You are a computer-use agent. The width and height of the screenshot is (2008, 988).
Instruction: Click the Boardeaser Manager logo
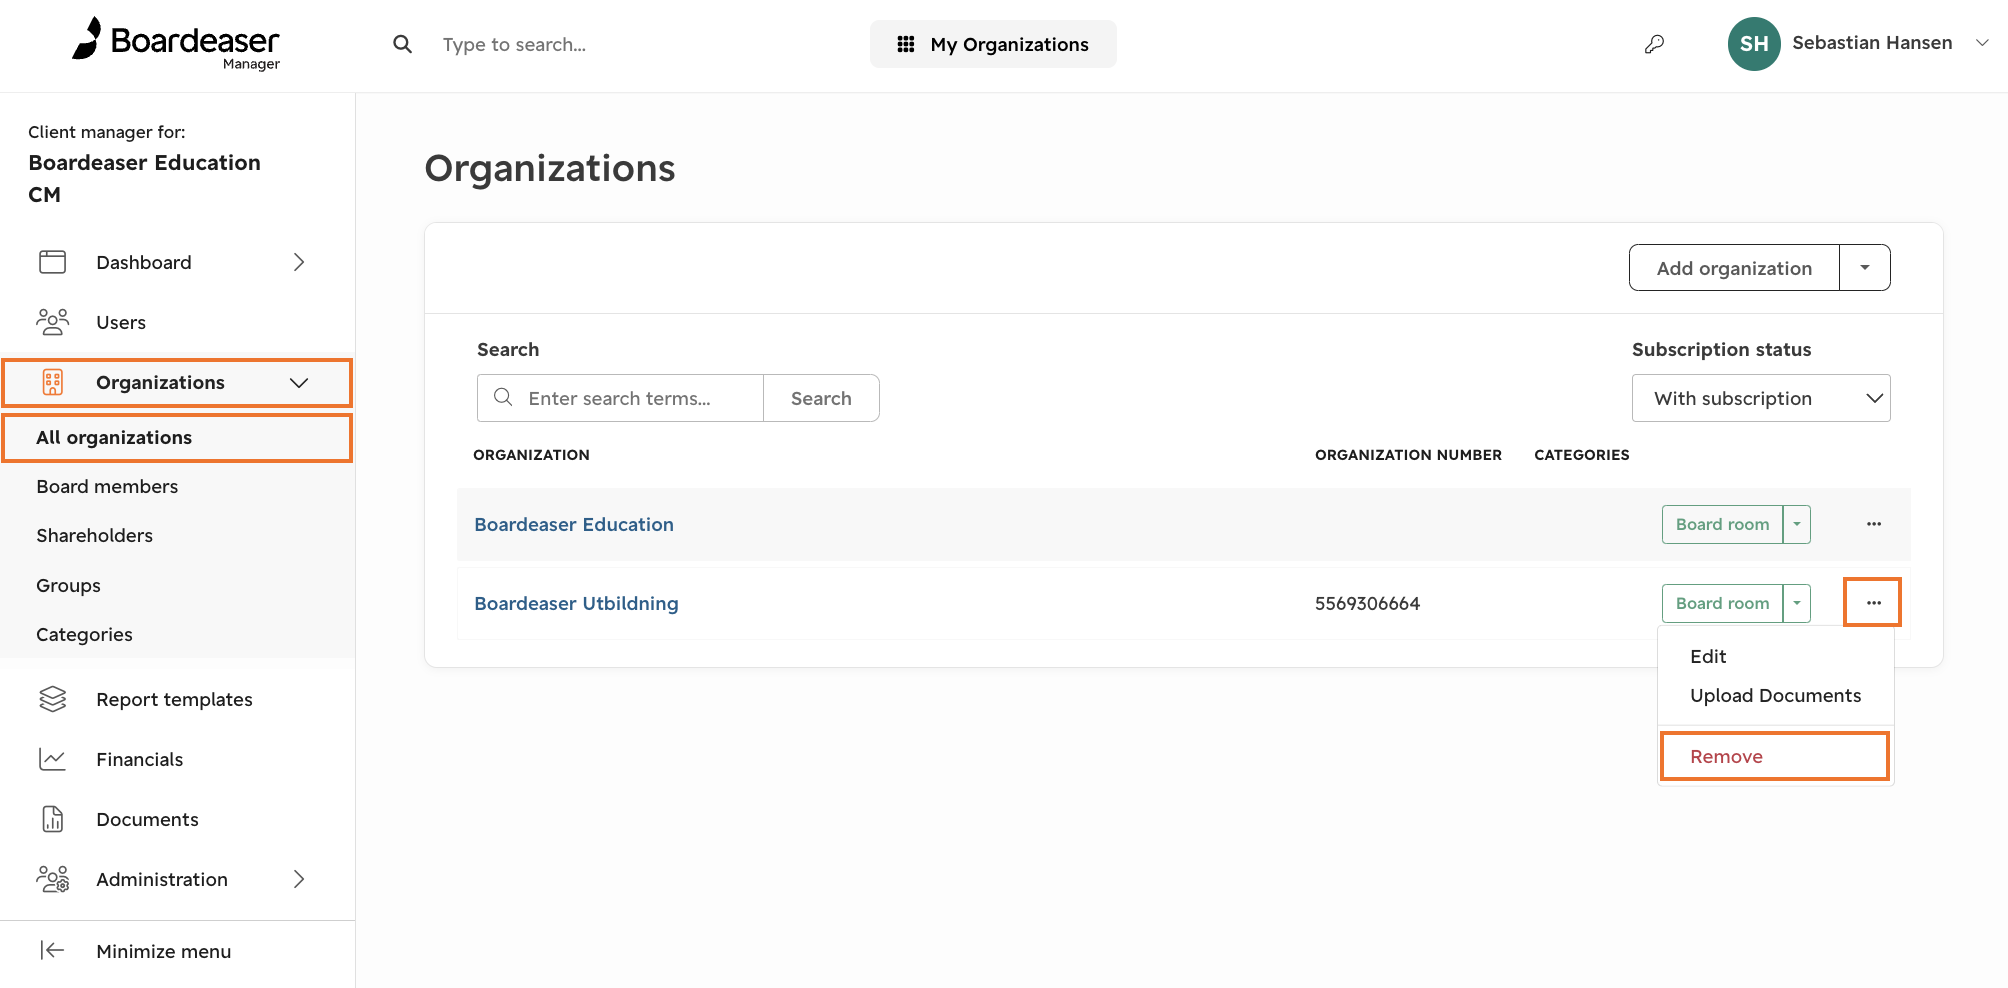[176, 44]
